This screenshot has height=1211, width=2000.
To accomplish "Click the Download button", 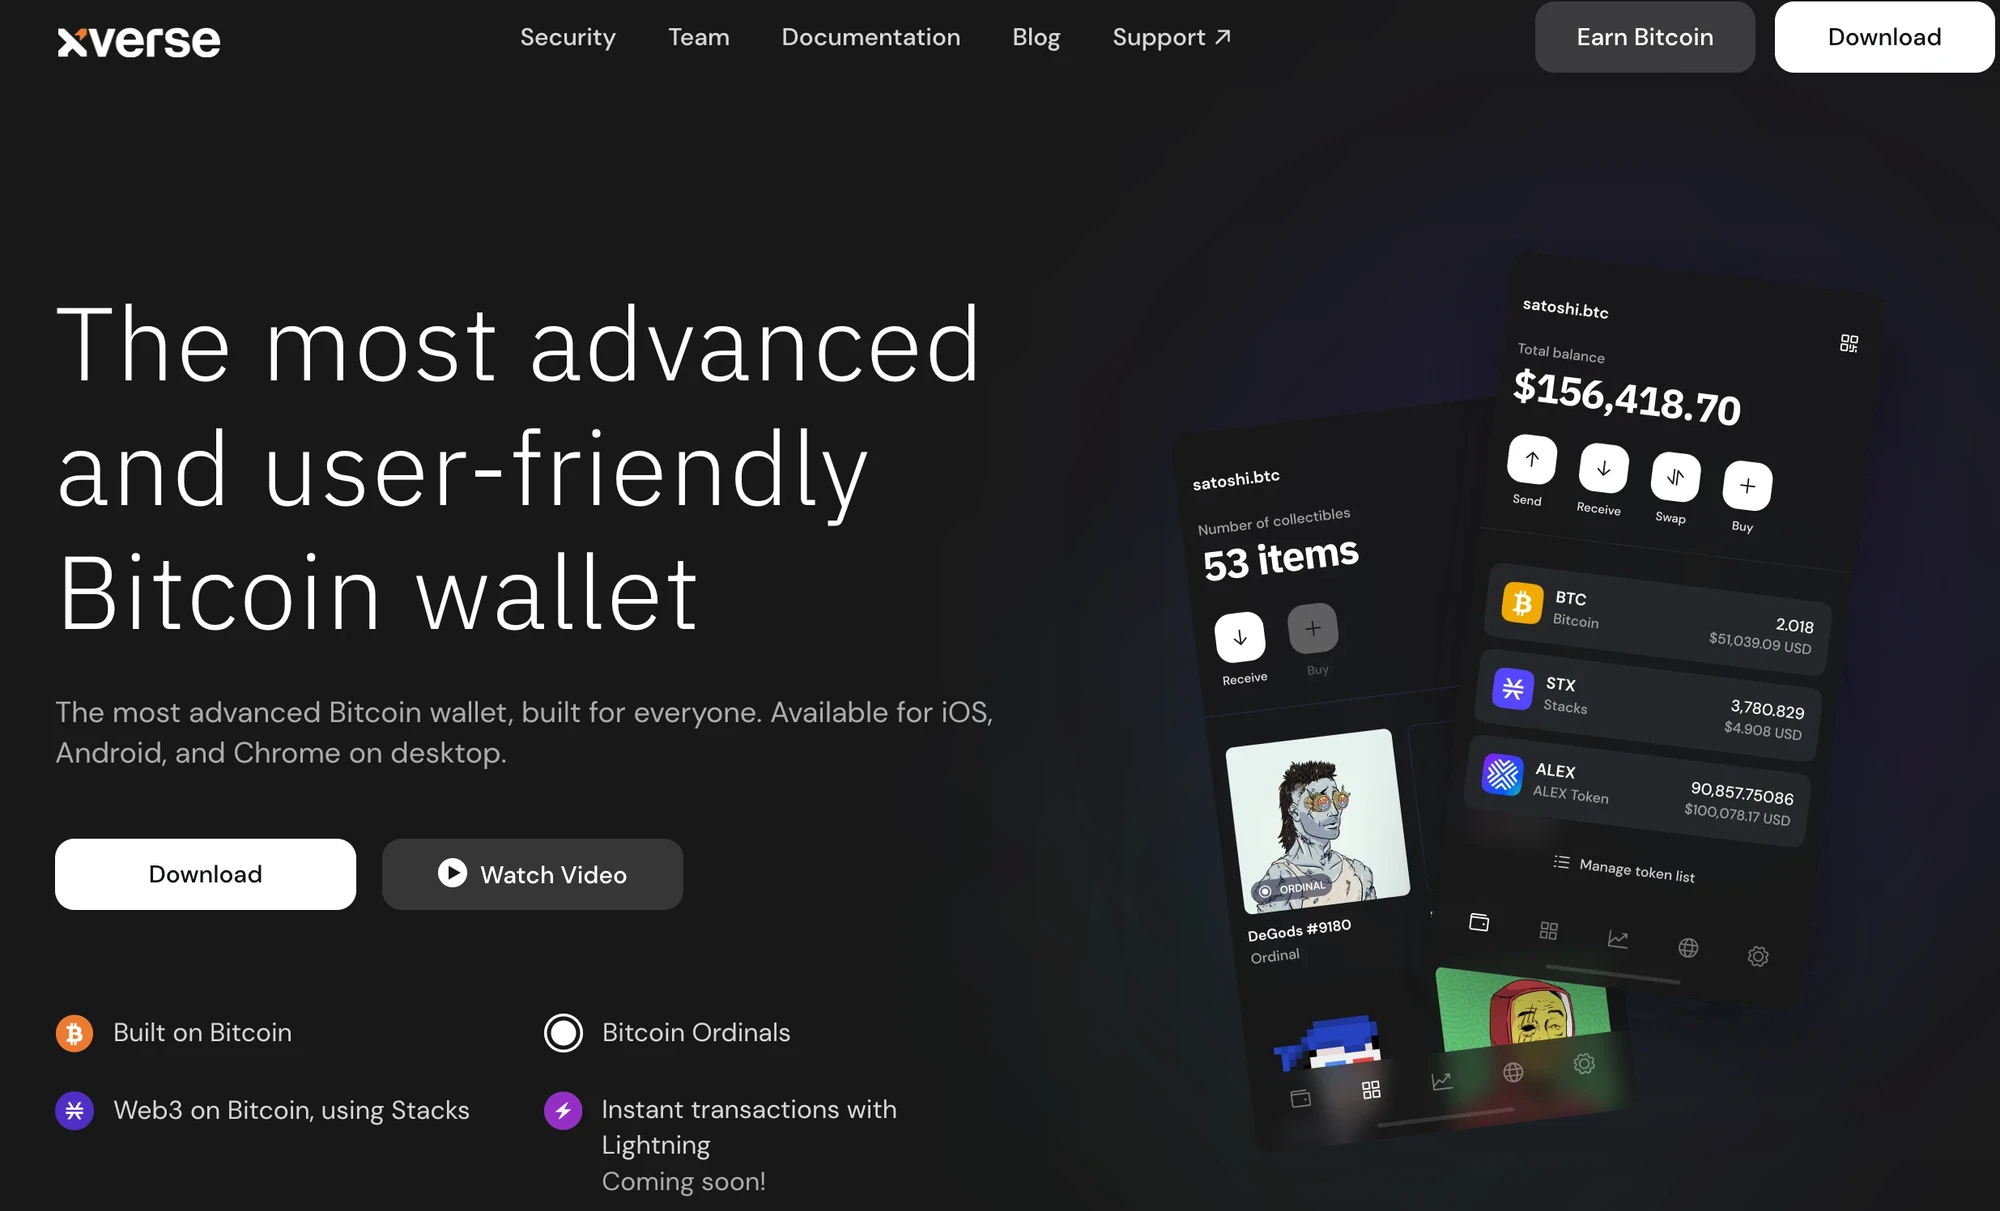I will coord(1883,37).
